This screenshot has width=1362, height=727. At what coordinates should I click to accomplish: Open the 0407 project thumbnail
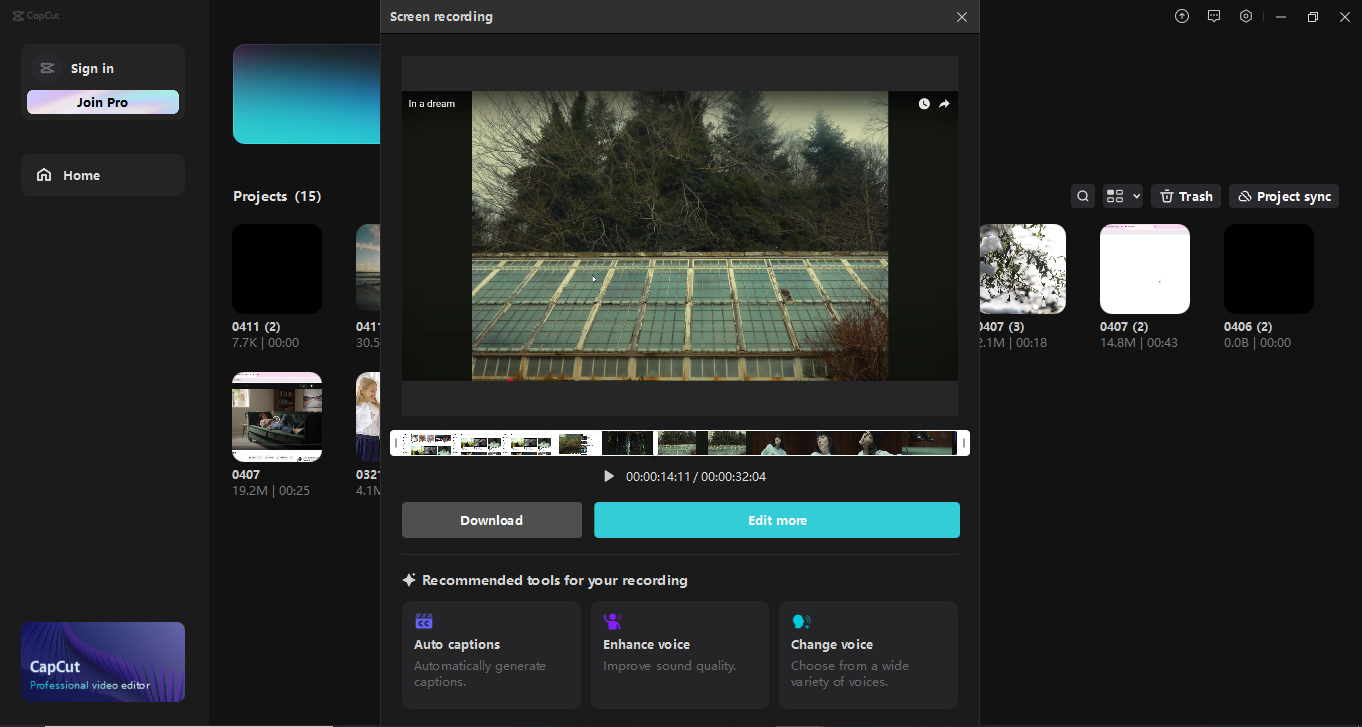pos(276,417)
